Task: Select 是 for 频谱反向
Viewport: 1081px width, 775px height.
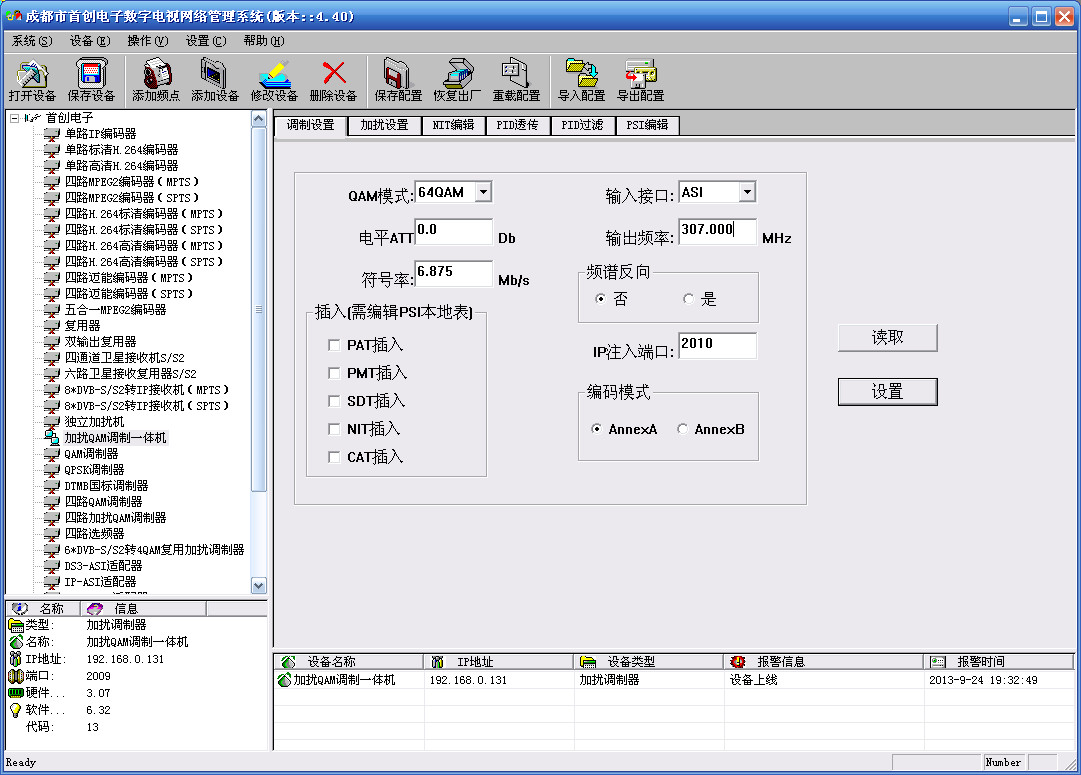Action: click(688, 299)
